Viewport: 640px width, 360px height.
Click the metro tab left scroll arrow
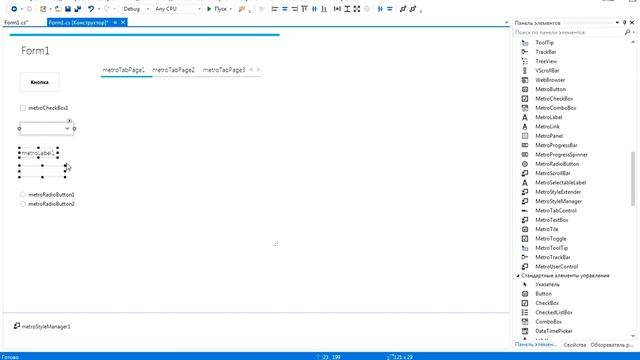251,70
